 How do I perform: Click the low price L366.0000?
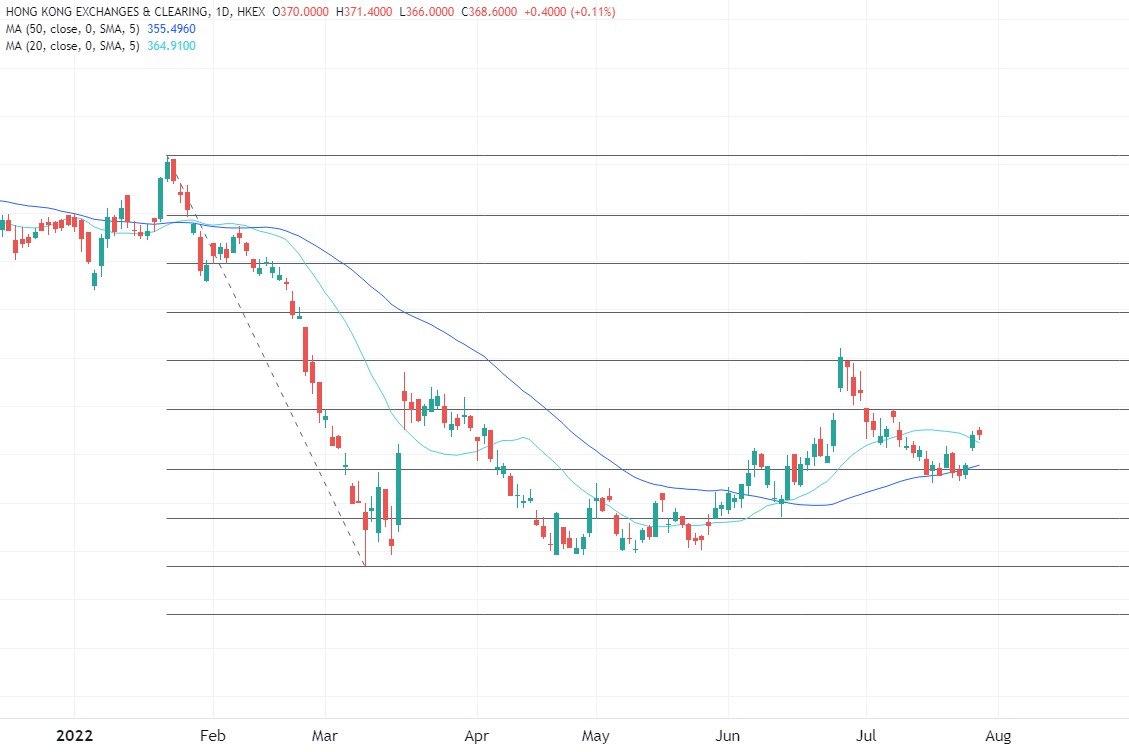(x=424, y=12)
